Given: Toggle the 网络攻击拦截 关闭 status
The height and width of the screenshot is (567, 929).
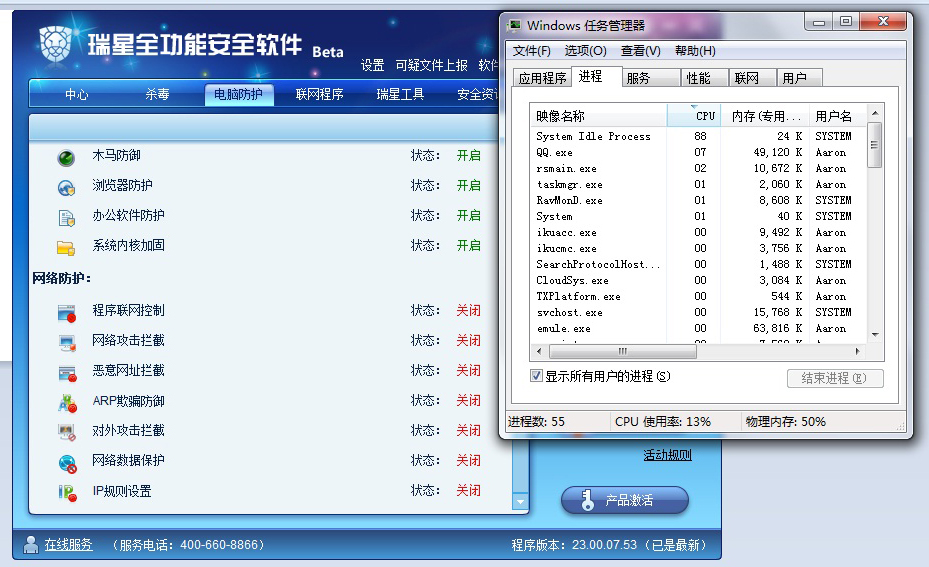Looking at the screenshot, I should point(468,341).
